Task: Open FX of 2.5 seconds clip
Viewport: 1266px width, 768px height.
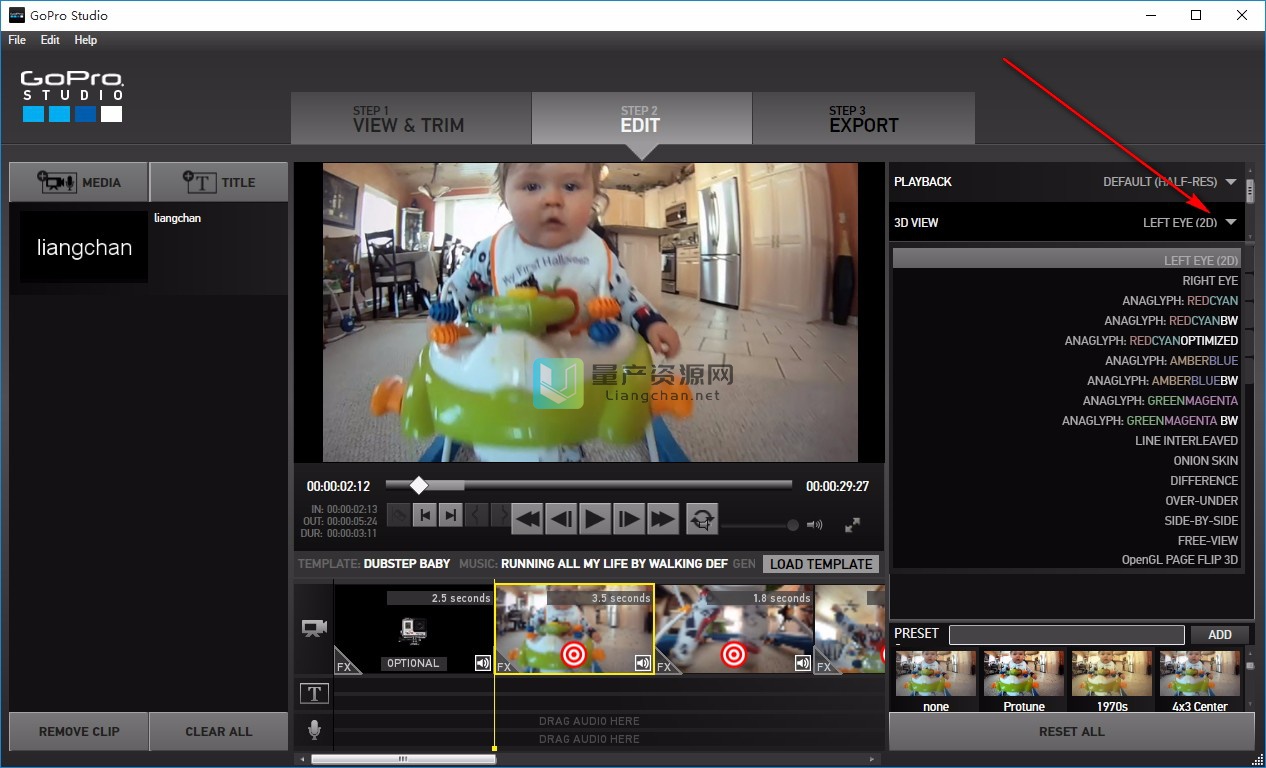Action: [x=344, y=664]
